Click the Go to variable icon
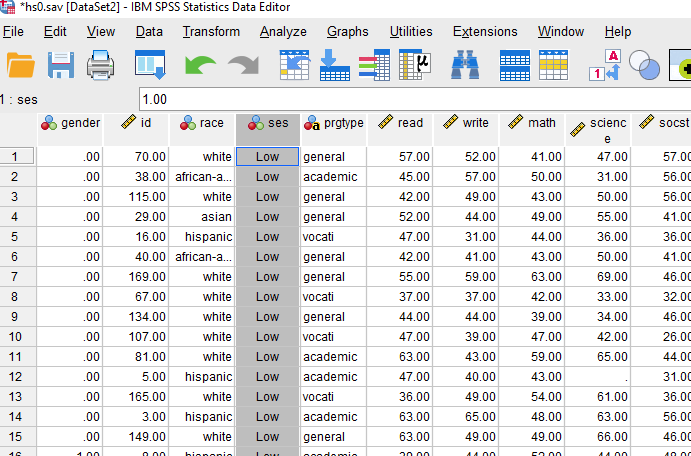This screenshot has width=691, height=456. 334,67
